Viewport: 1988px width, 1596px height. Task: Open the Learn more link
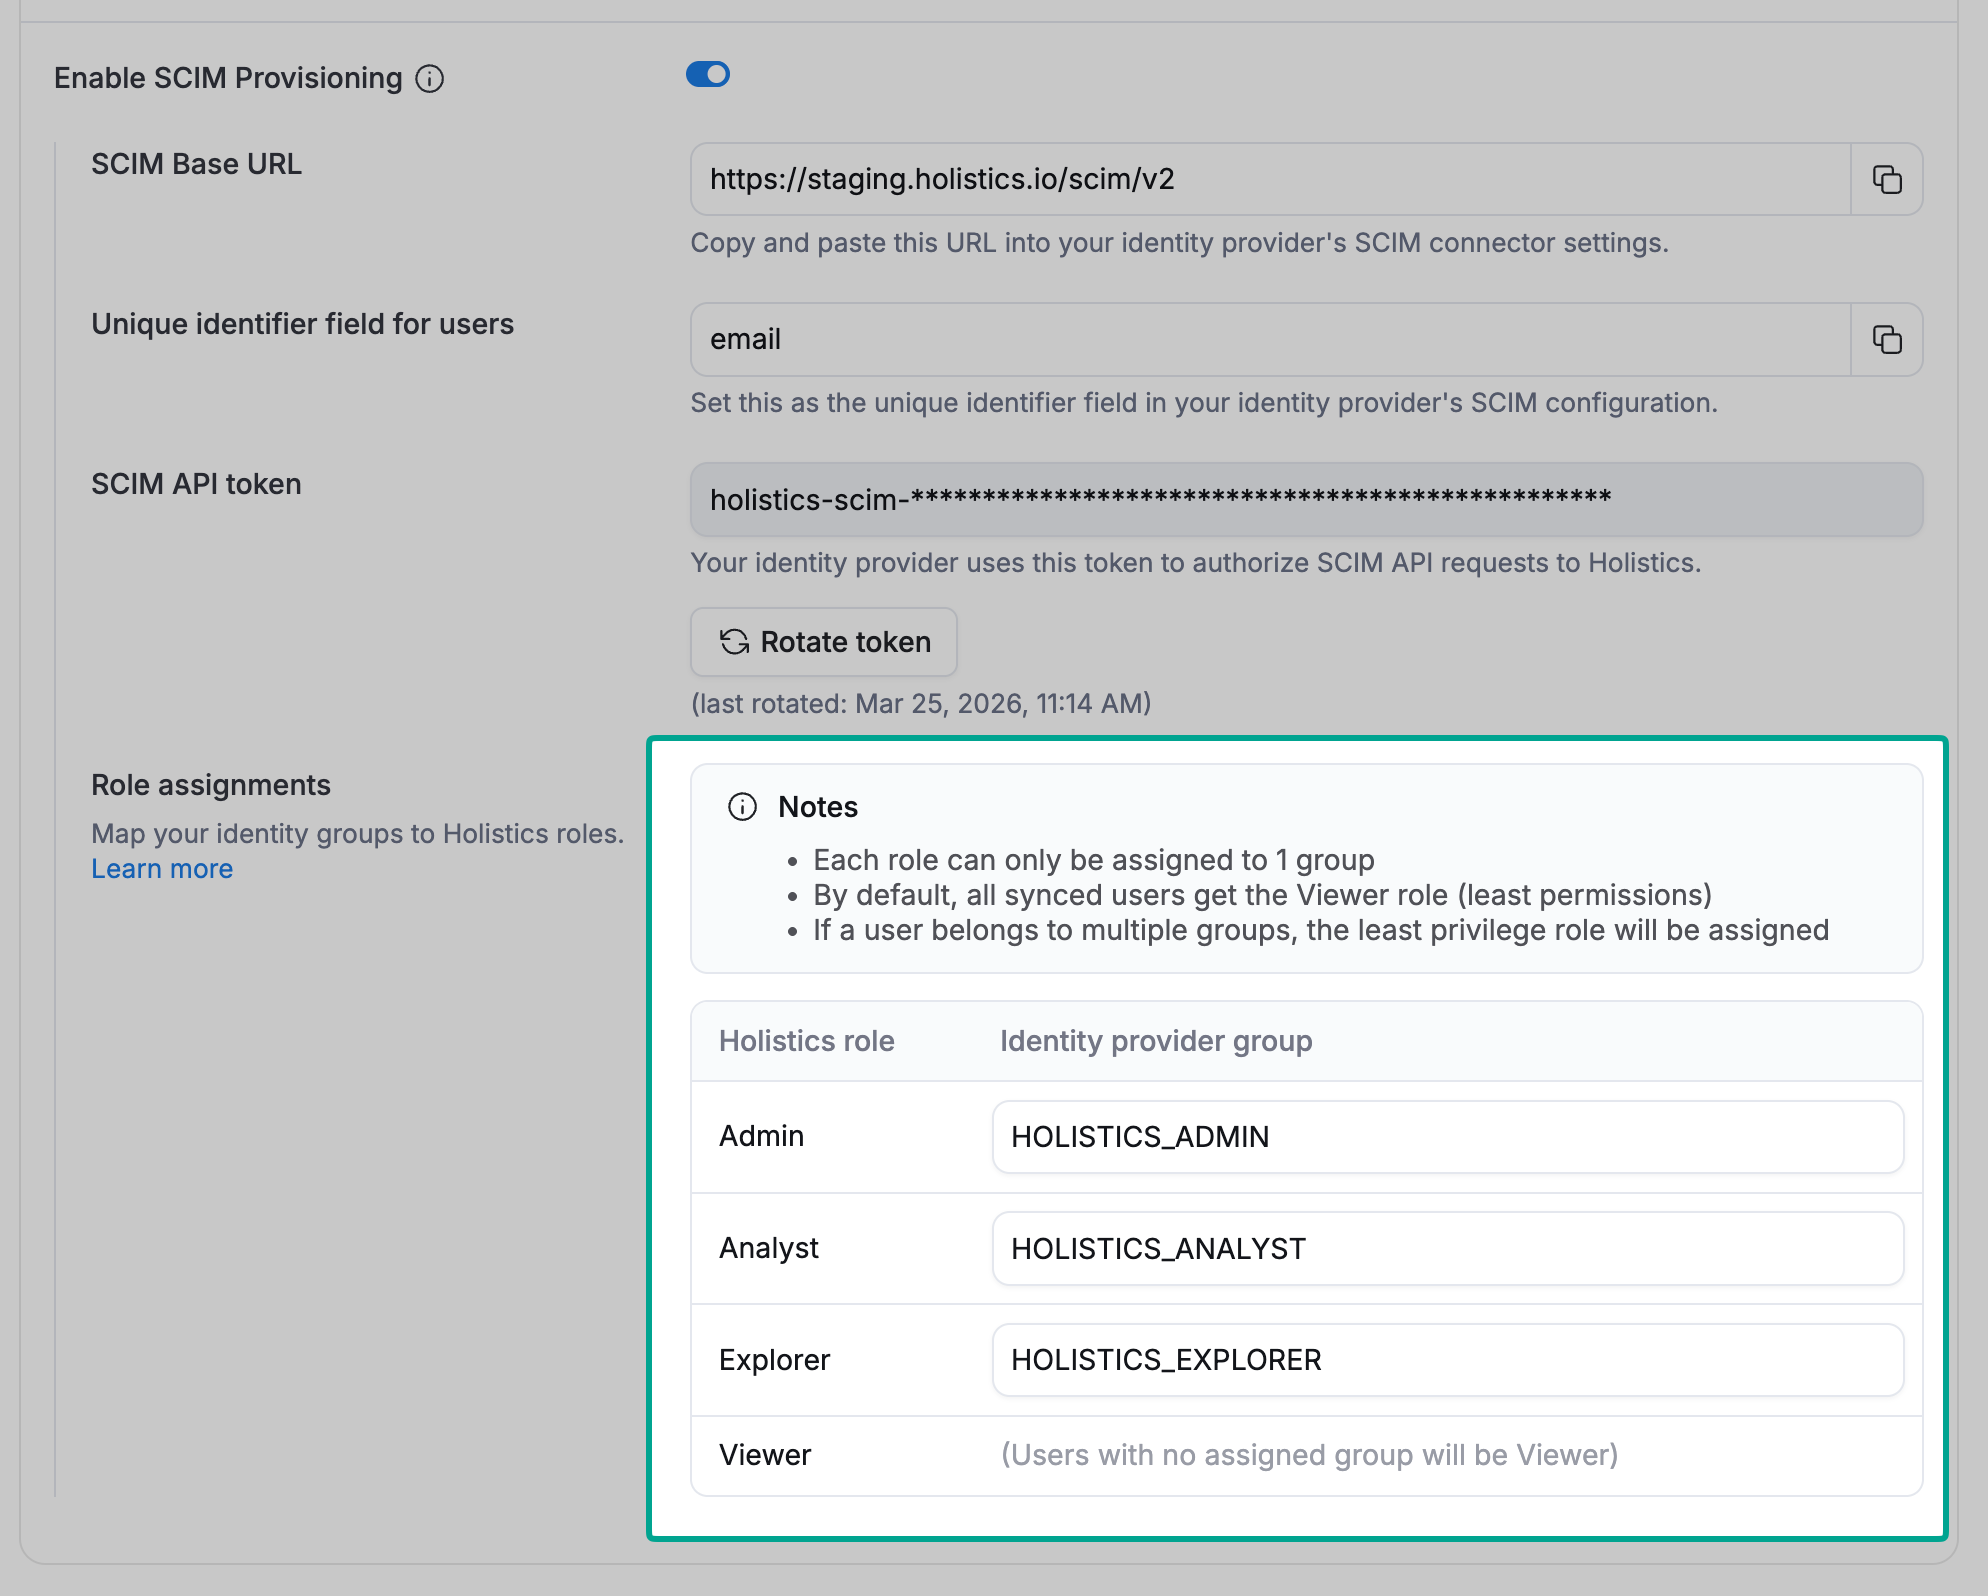click(161, 868)
